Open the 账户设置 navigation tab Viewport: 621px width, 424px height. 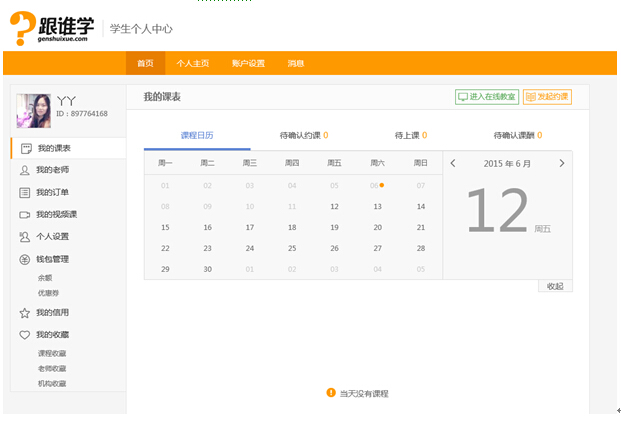248,63
